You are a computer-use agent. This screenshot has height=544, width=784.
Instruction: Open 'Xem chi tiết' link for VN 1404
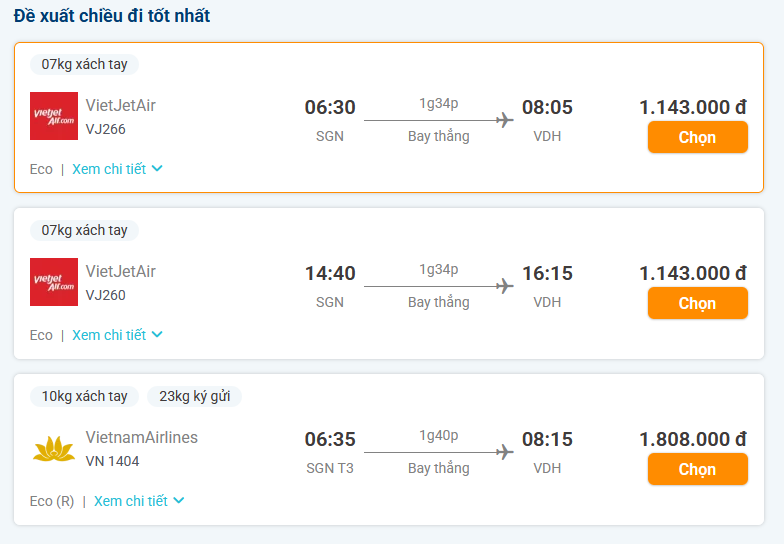(x=131, y=501)
